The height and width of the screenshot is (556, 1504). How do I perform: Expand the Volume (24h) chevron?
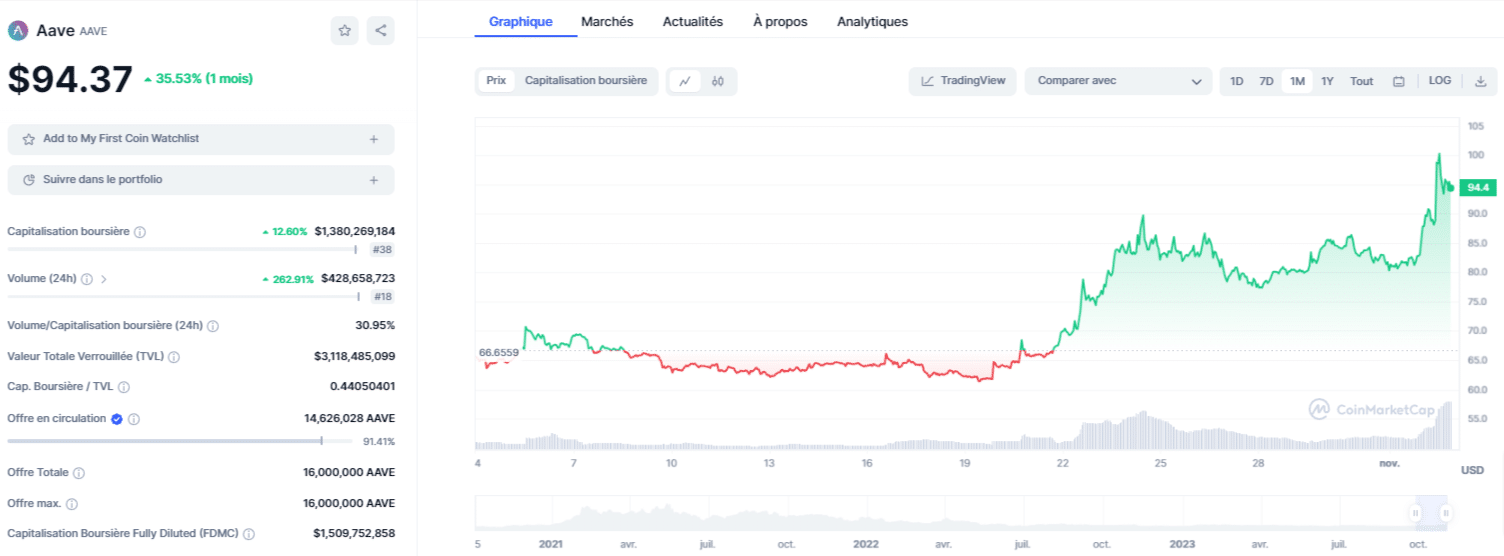104,279
